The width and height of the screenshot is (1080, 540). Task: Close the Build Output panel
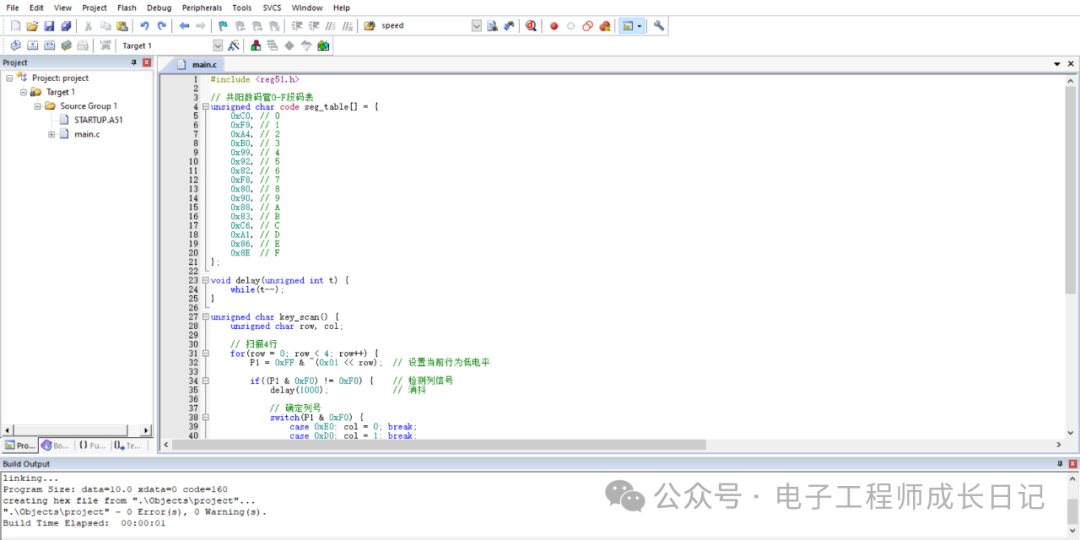[1072, 464]
